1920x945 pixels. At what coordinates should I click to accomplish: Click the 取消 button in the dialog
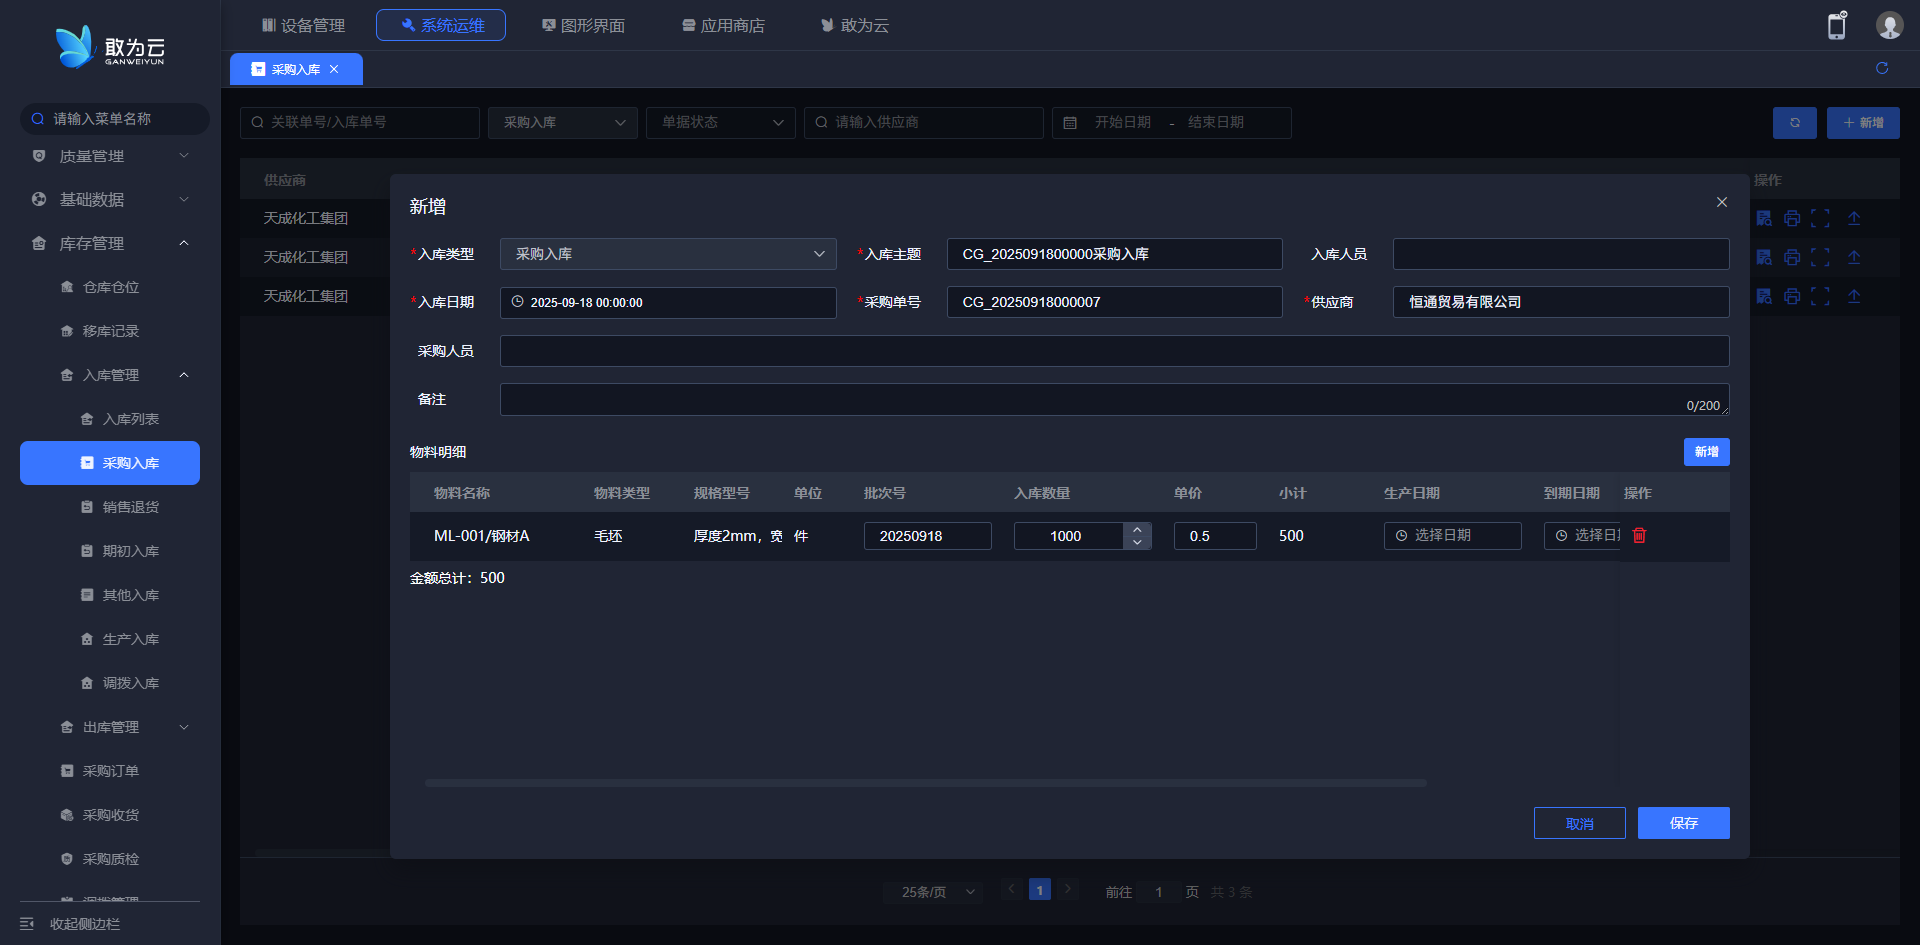(1579, 823)
